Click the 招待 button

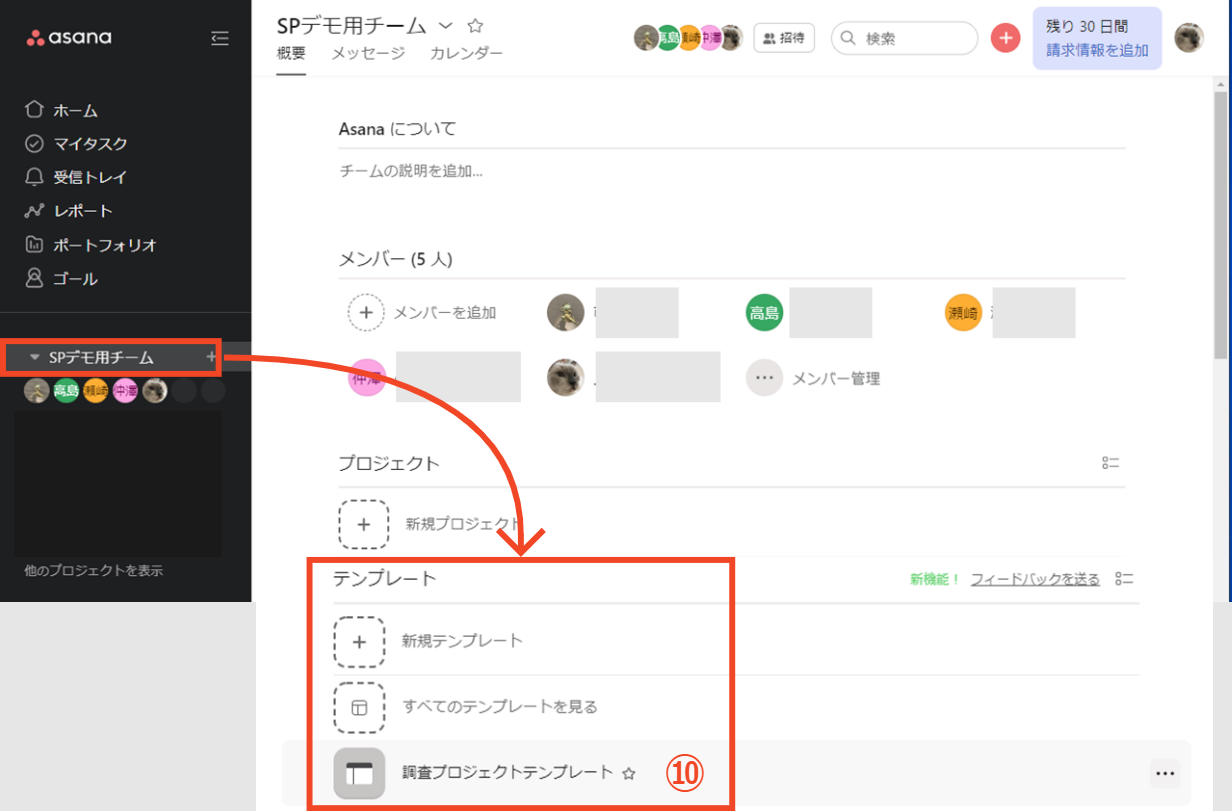[784, 38]
